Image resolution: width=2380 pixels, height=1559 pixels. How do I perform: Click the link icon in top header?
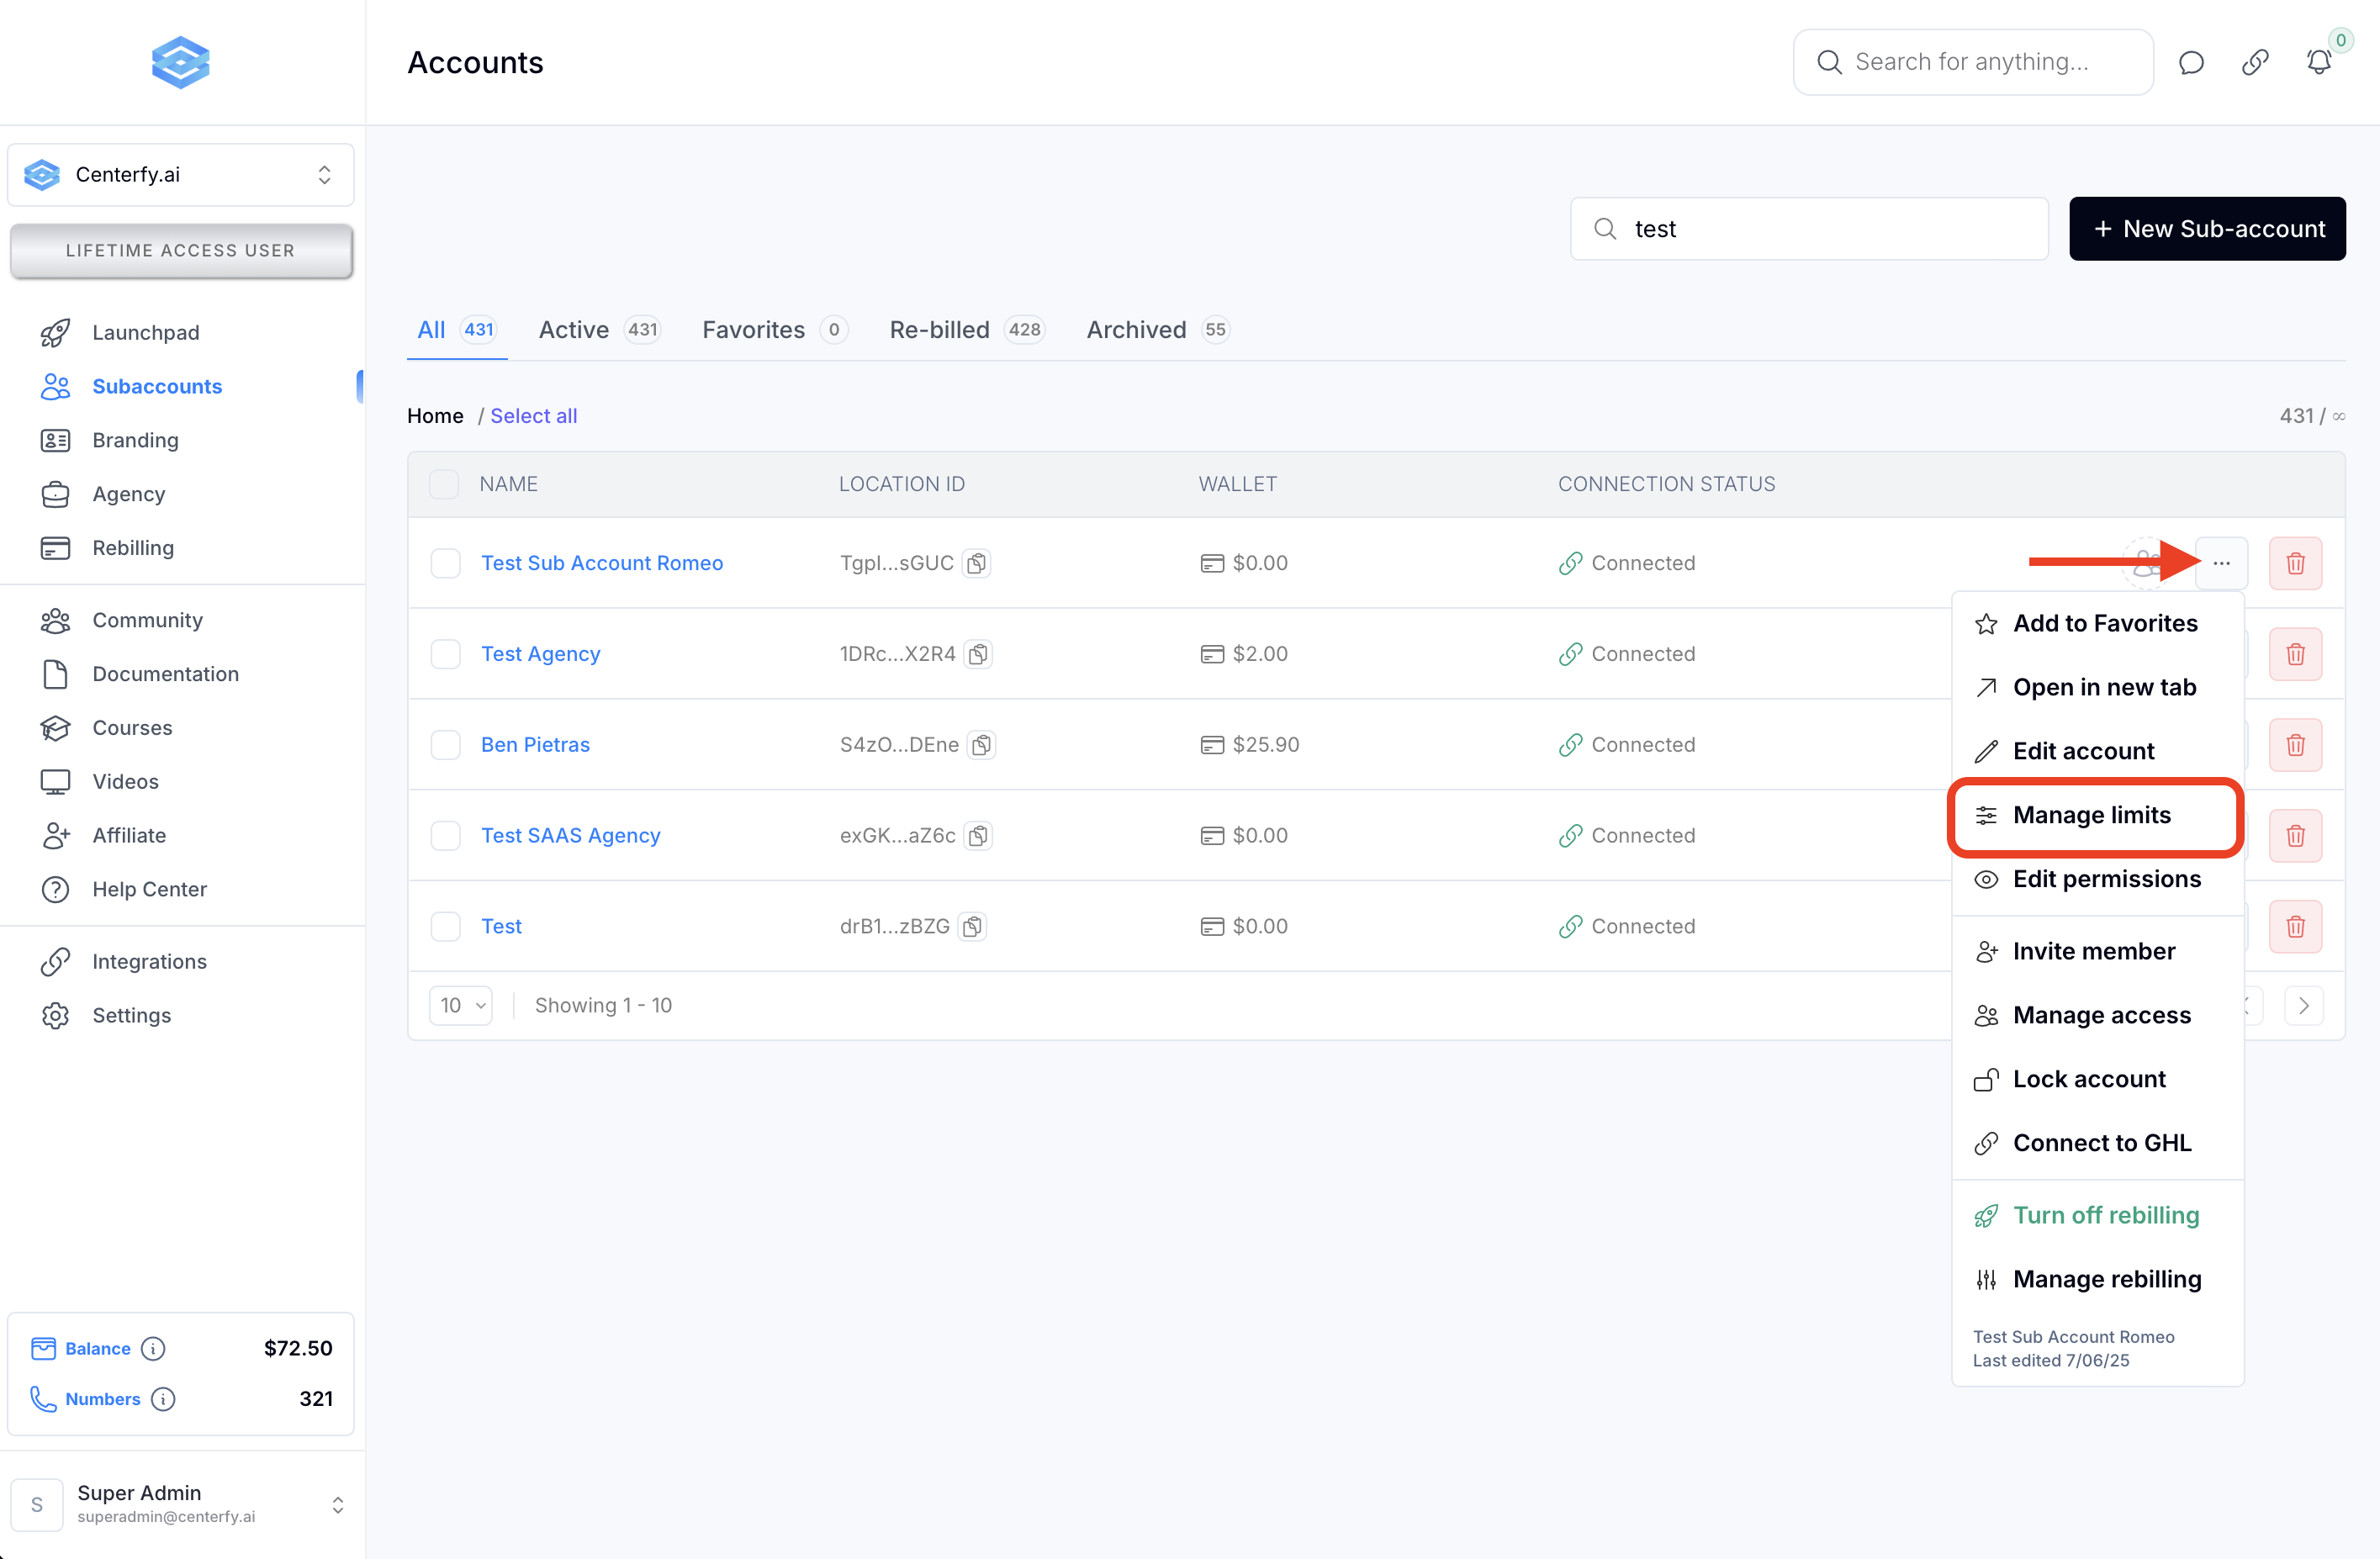(x=2255, y=62)
